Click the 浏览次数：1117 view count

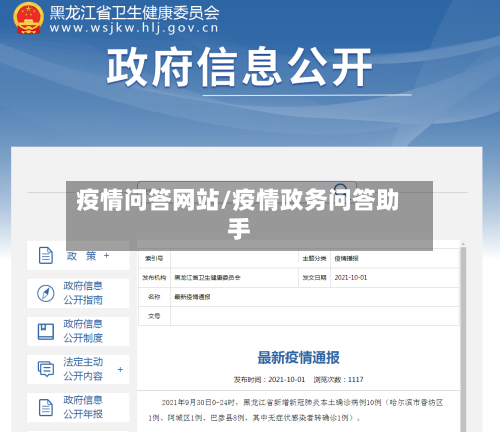(x=338, y=380)
